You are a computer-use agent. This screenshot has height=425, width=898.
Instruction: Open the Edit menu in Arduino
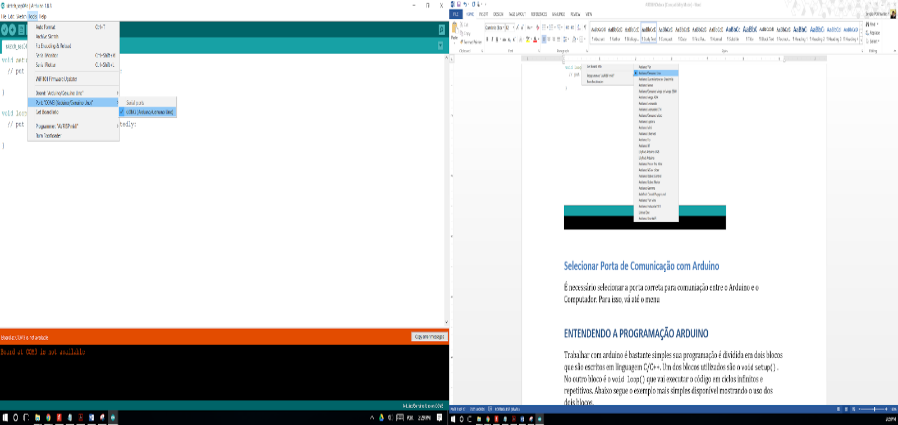pyautogui.click(x=11, y=16)
